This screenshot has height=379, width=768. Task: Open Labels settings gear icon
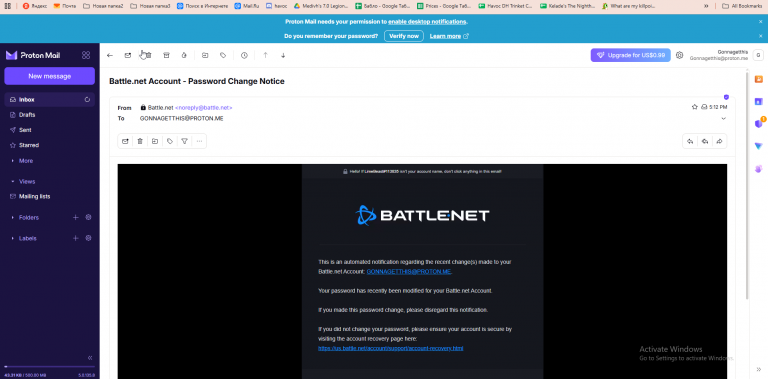(89, 238)
